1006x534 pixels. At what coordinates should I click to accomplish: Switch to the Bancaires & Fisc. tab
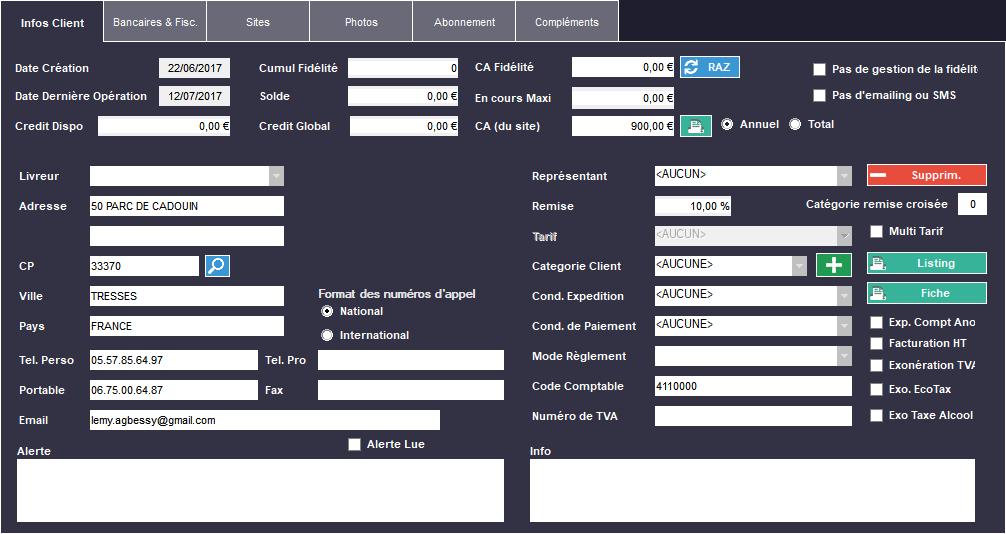155,22
